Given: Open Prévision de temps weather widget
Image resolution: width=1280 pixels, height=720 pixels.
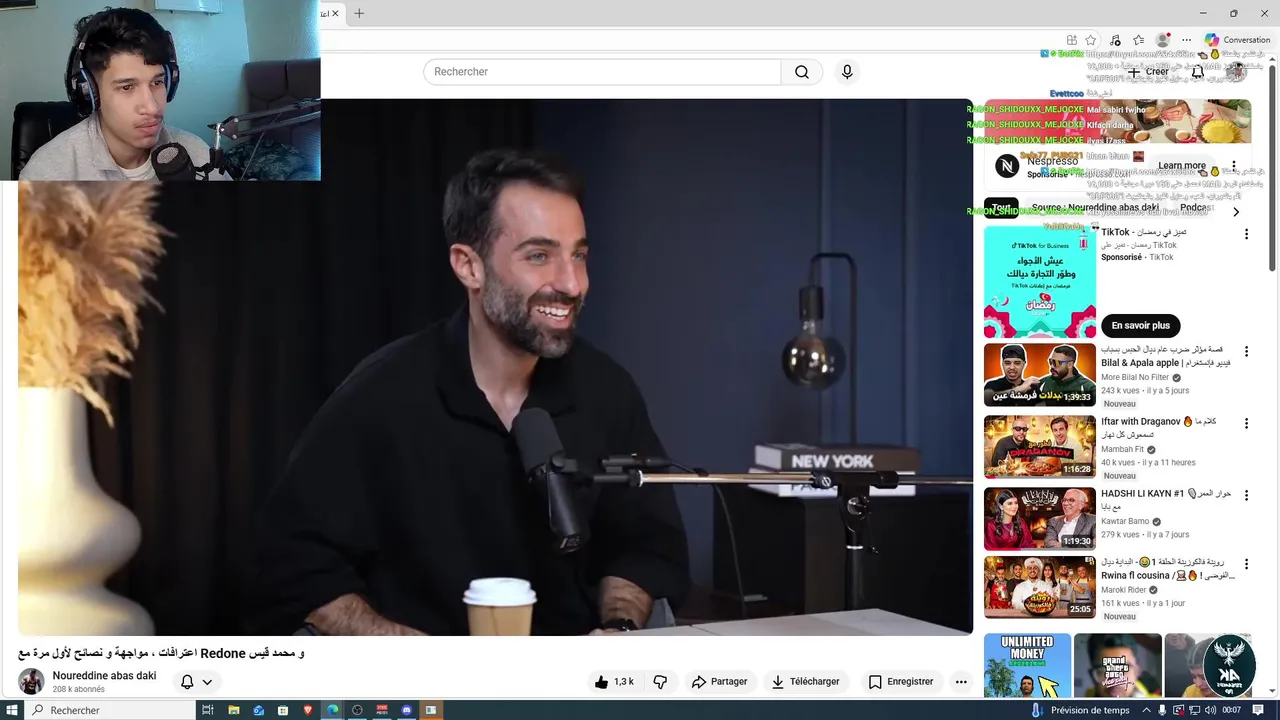Looking at the screenshot, I should point(1079,710).
